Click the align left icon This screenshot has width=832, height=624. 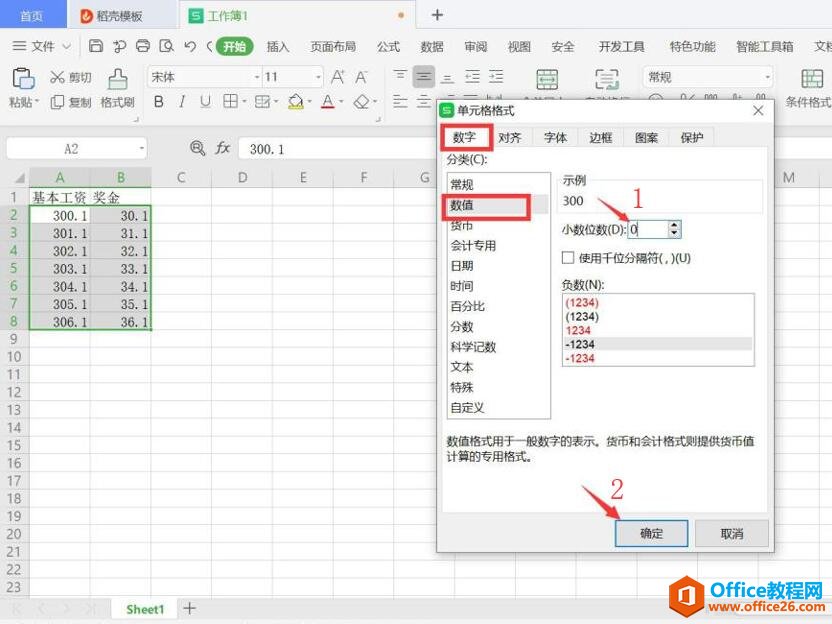(x=400, y=101)
